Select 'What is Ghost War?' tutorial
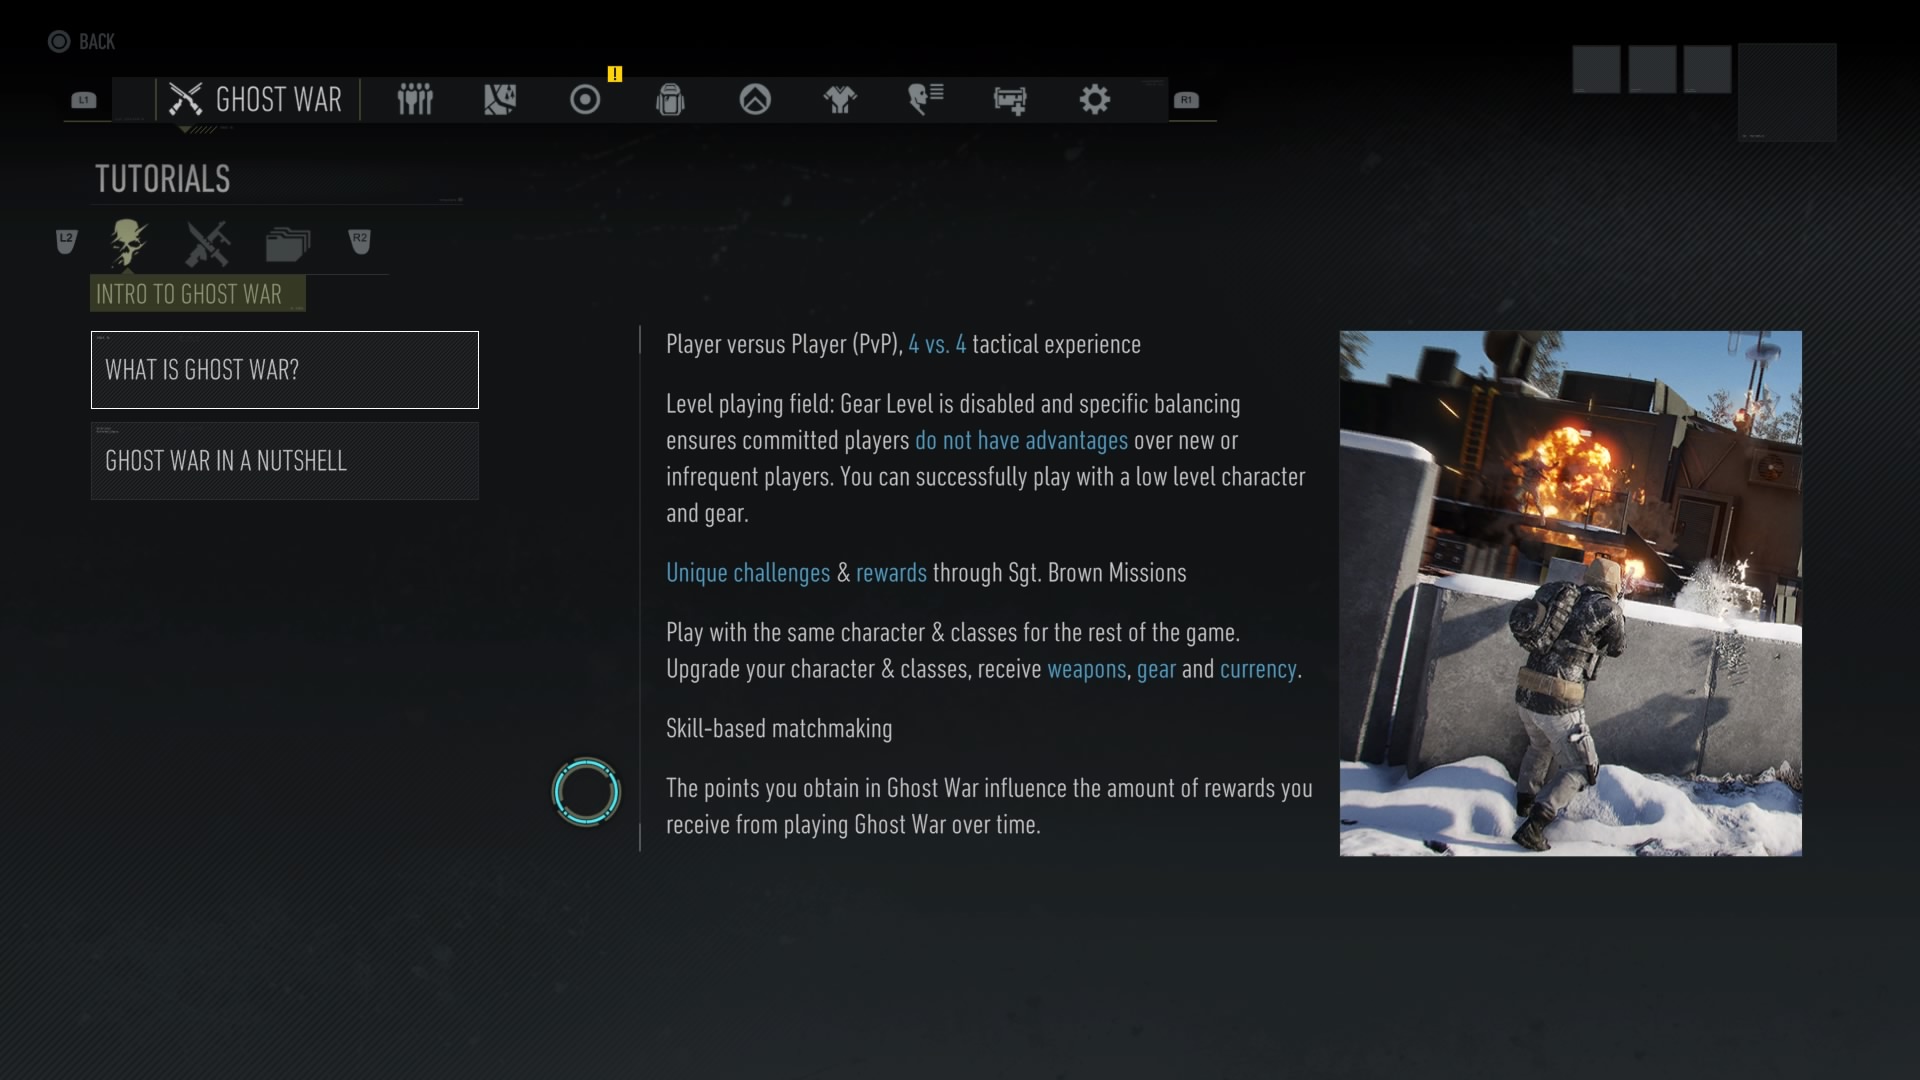 click(285, 370)
